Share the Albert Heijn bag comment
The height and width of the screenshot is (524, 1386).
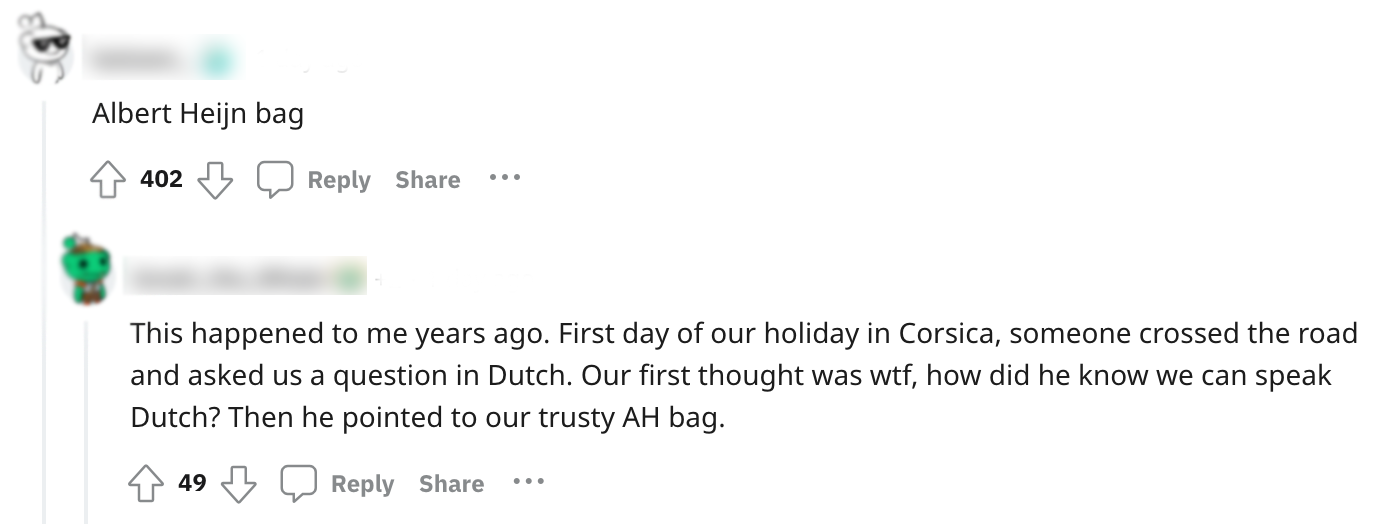[x=427, y=180]
